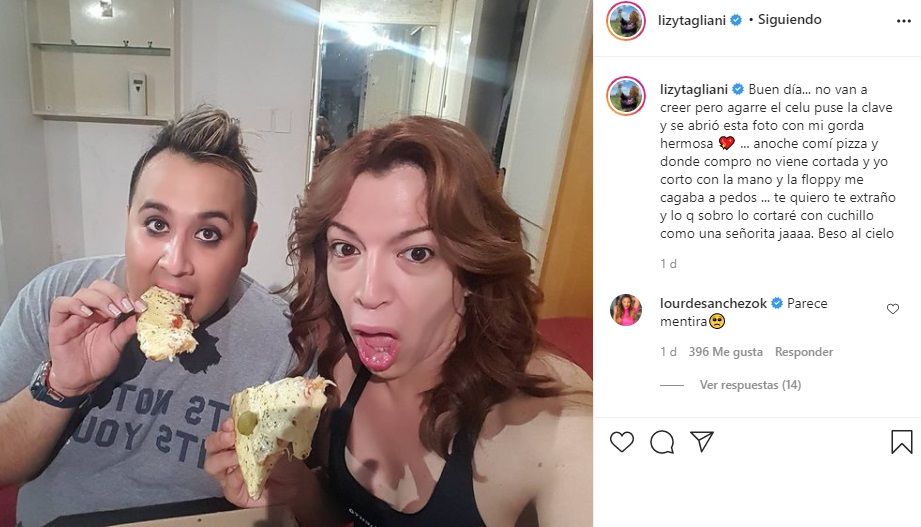The image size is (921, 527).
Task: View the 396 Me gusta likes list
Action: [725, 352]
